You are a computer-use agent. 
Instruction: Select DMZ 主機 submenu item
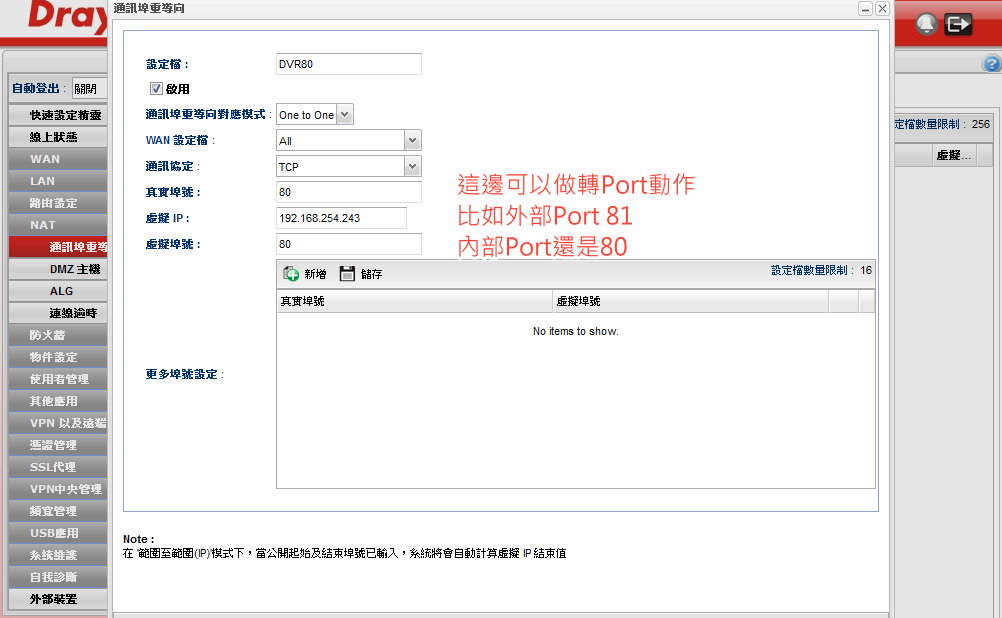[74, 269]
